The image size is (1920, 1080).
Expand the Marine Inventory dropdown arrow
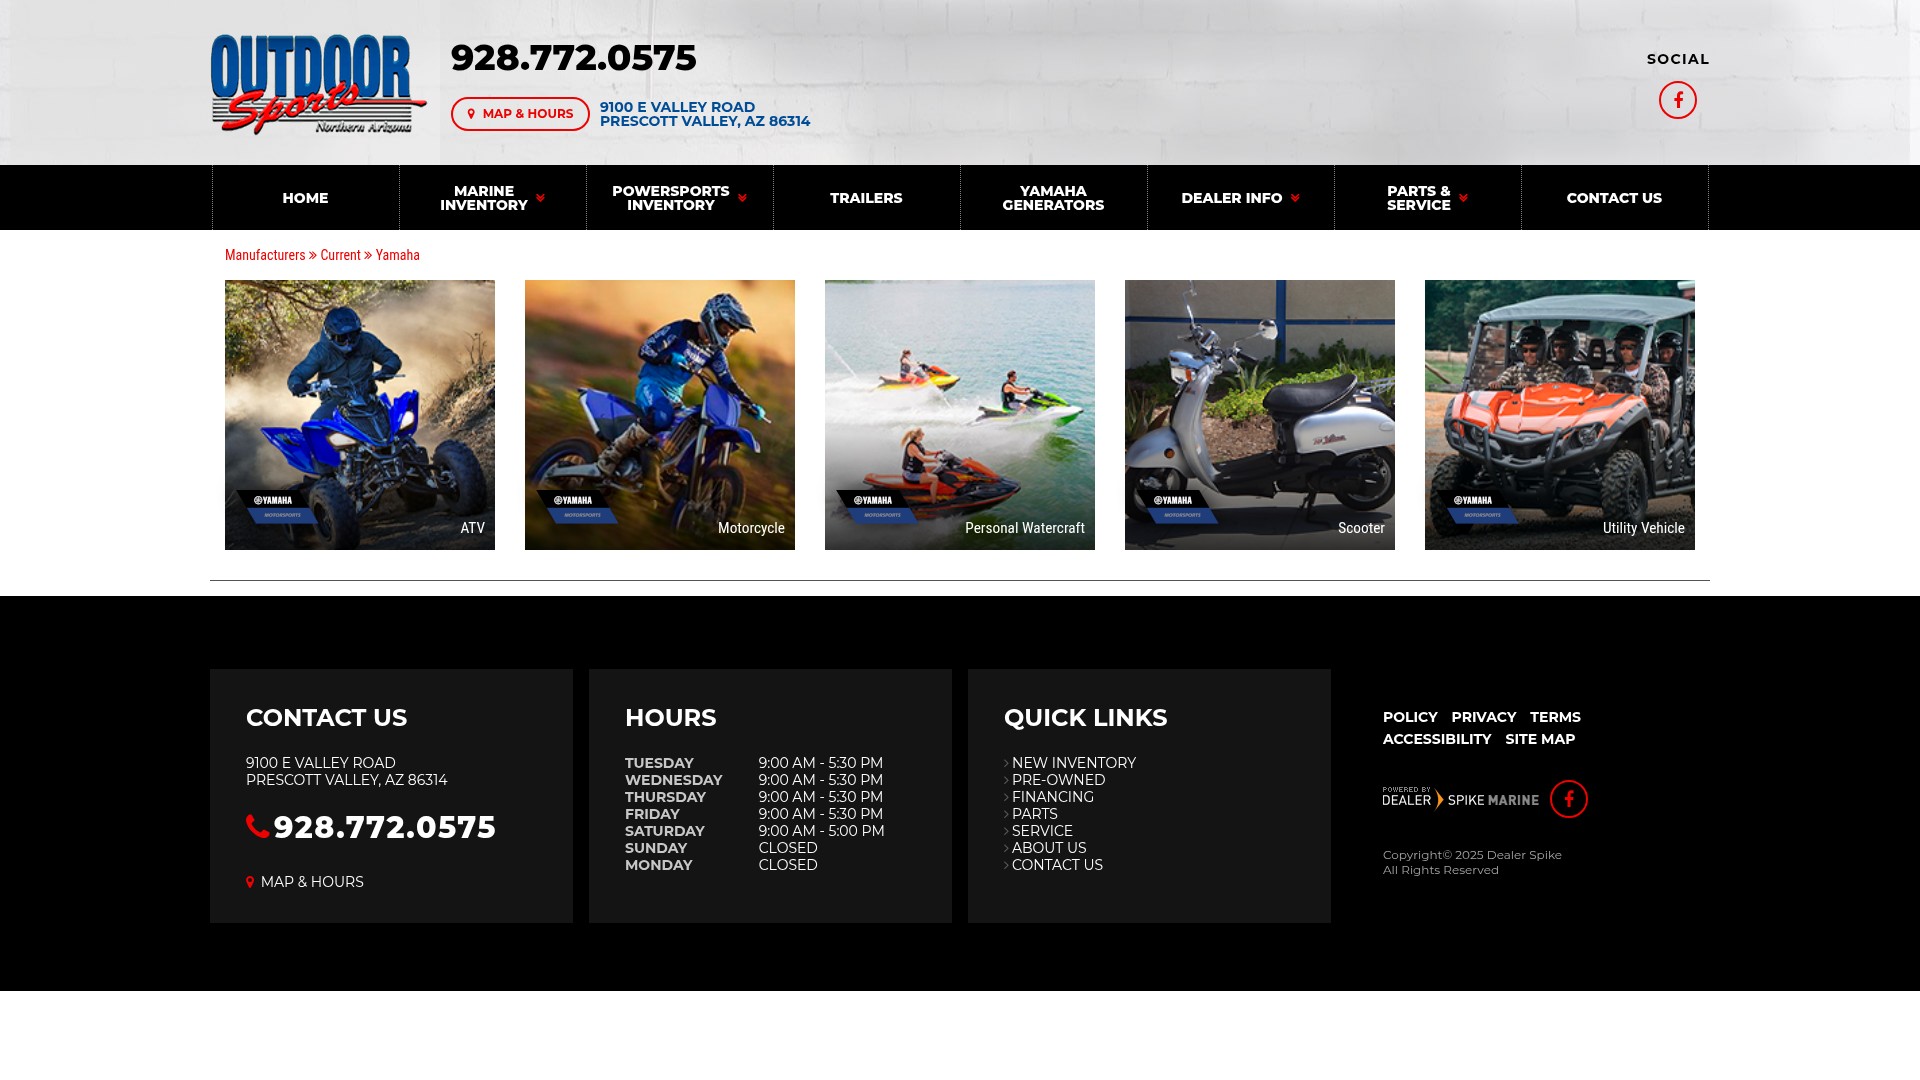(x=541, y=198)
